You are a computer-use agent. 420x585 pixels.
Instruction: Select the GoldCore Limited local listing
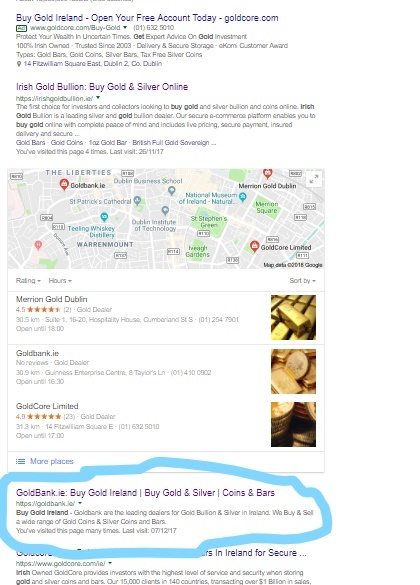click(166, 425)
